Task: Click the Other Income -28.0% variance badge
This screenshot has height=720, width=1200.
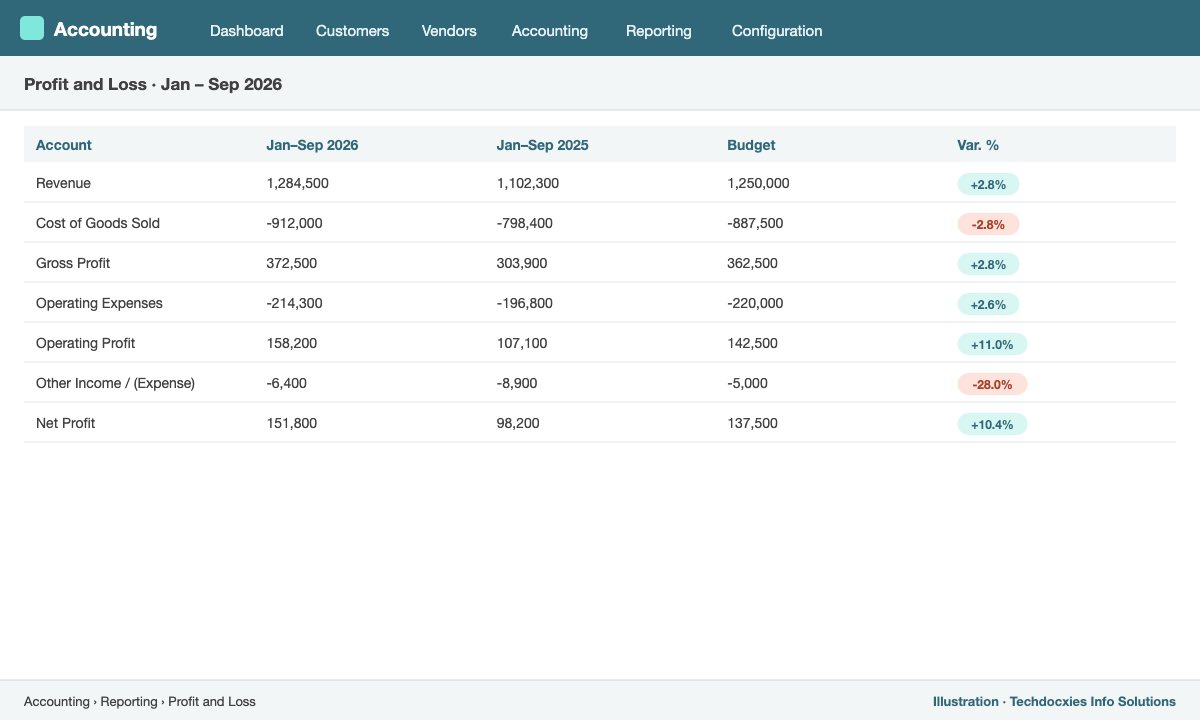Action: point(992,384)
